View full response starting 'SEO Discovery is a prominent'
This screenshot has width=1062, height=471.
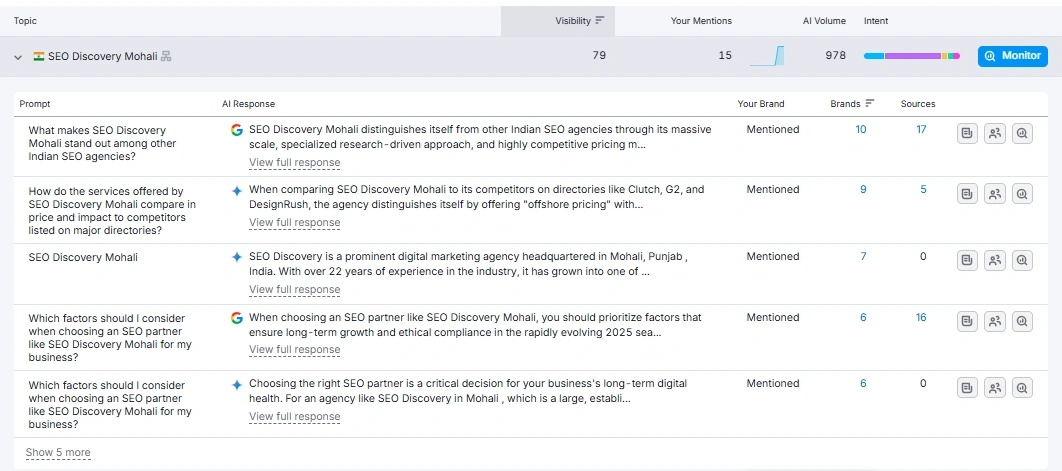(295, 289)
